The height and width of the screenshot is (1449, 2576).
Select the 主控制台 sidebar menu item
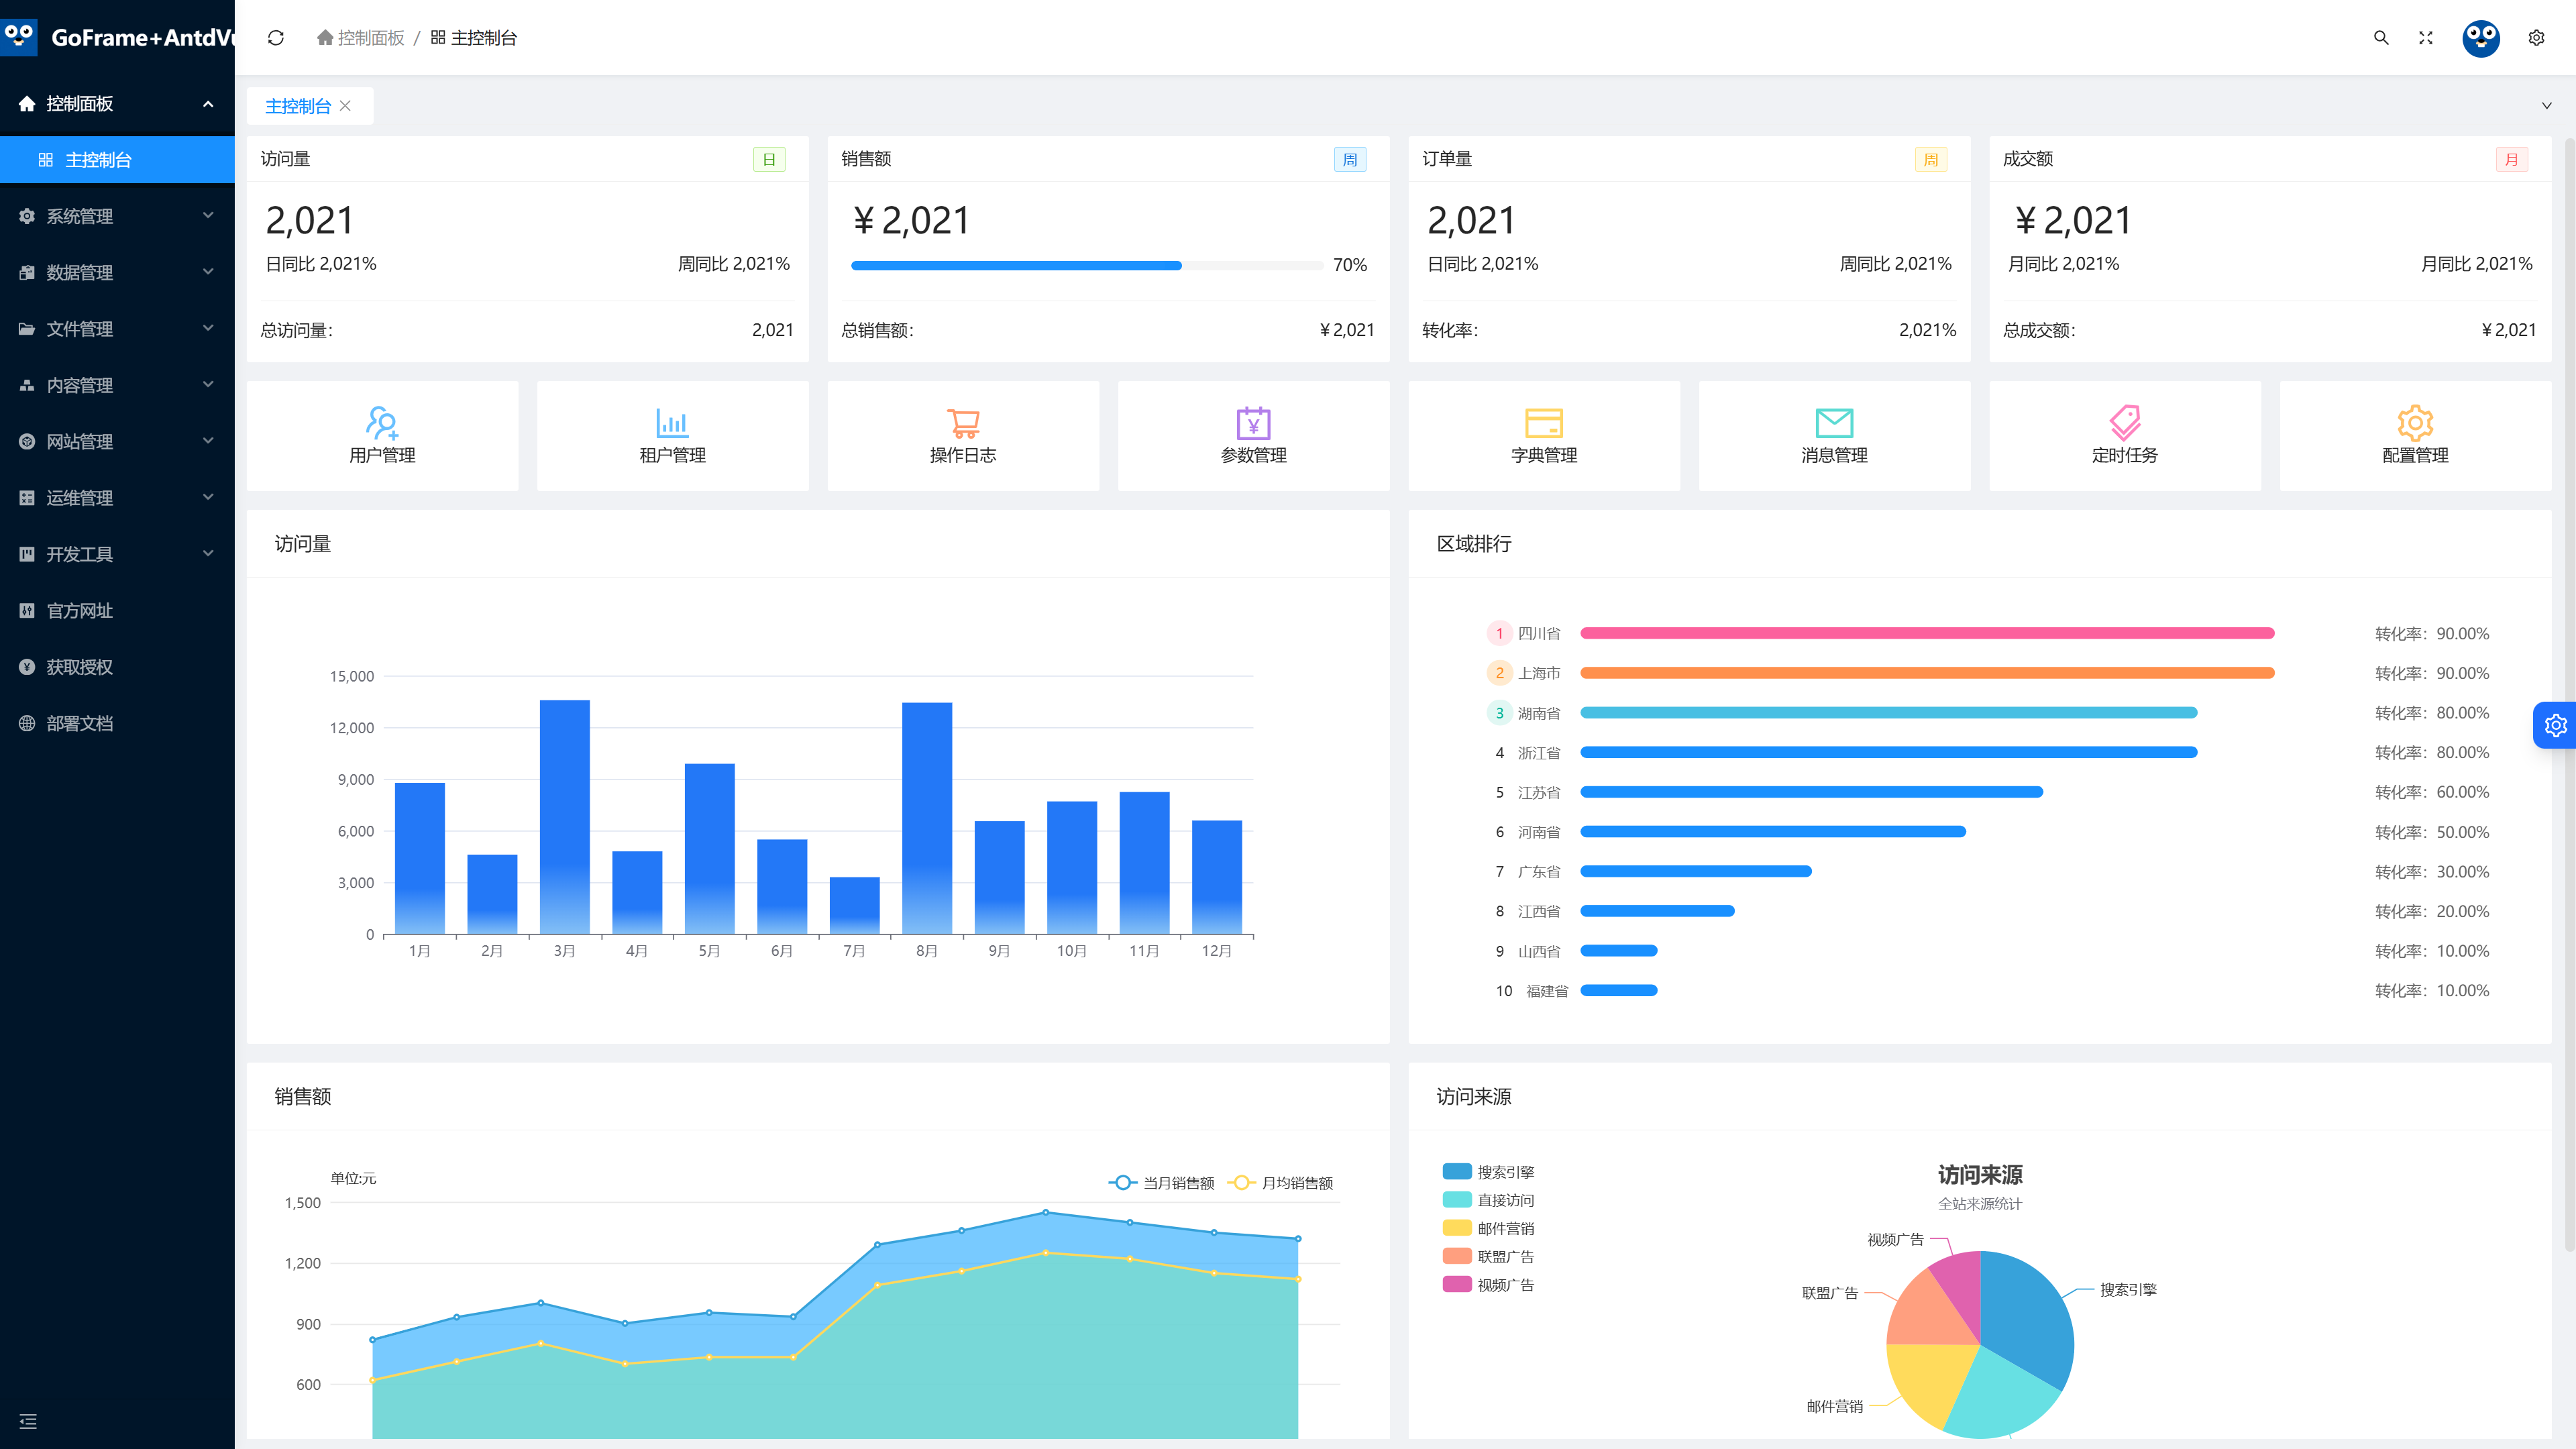(x=117, y=160)
